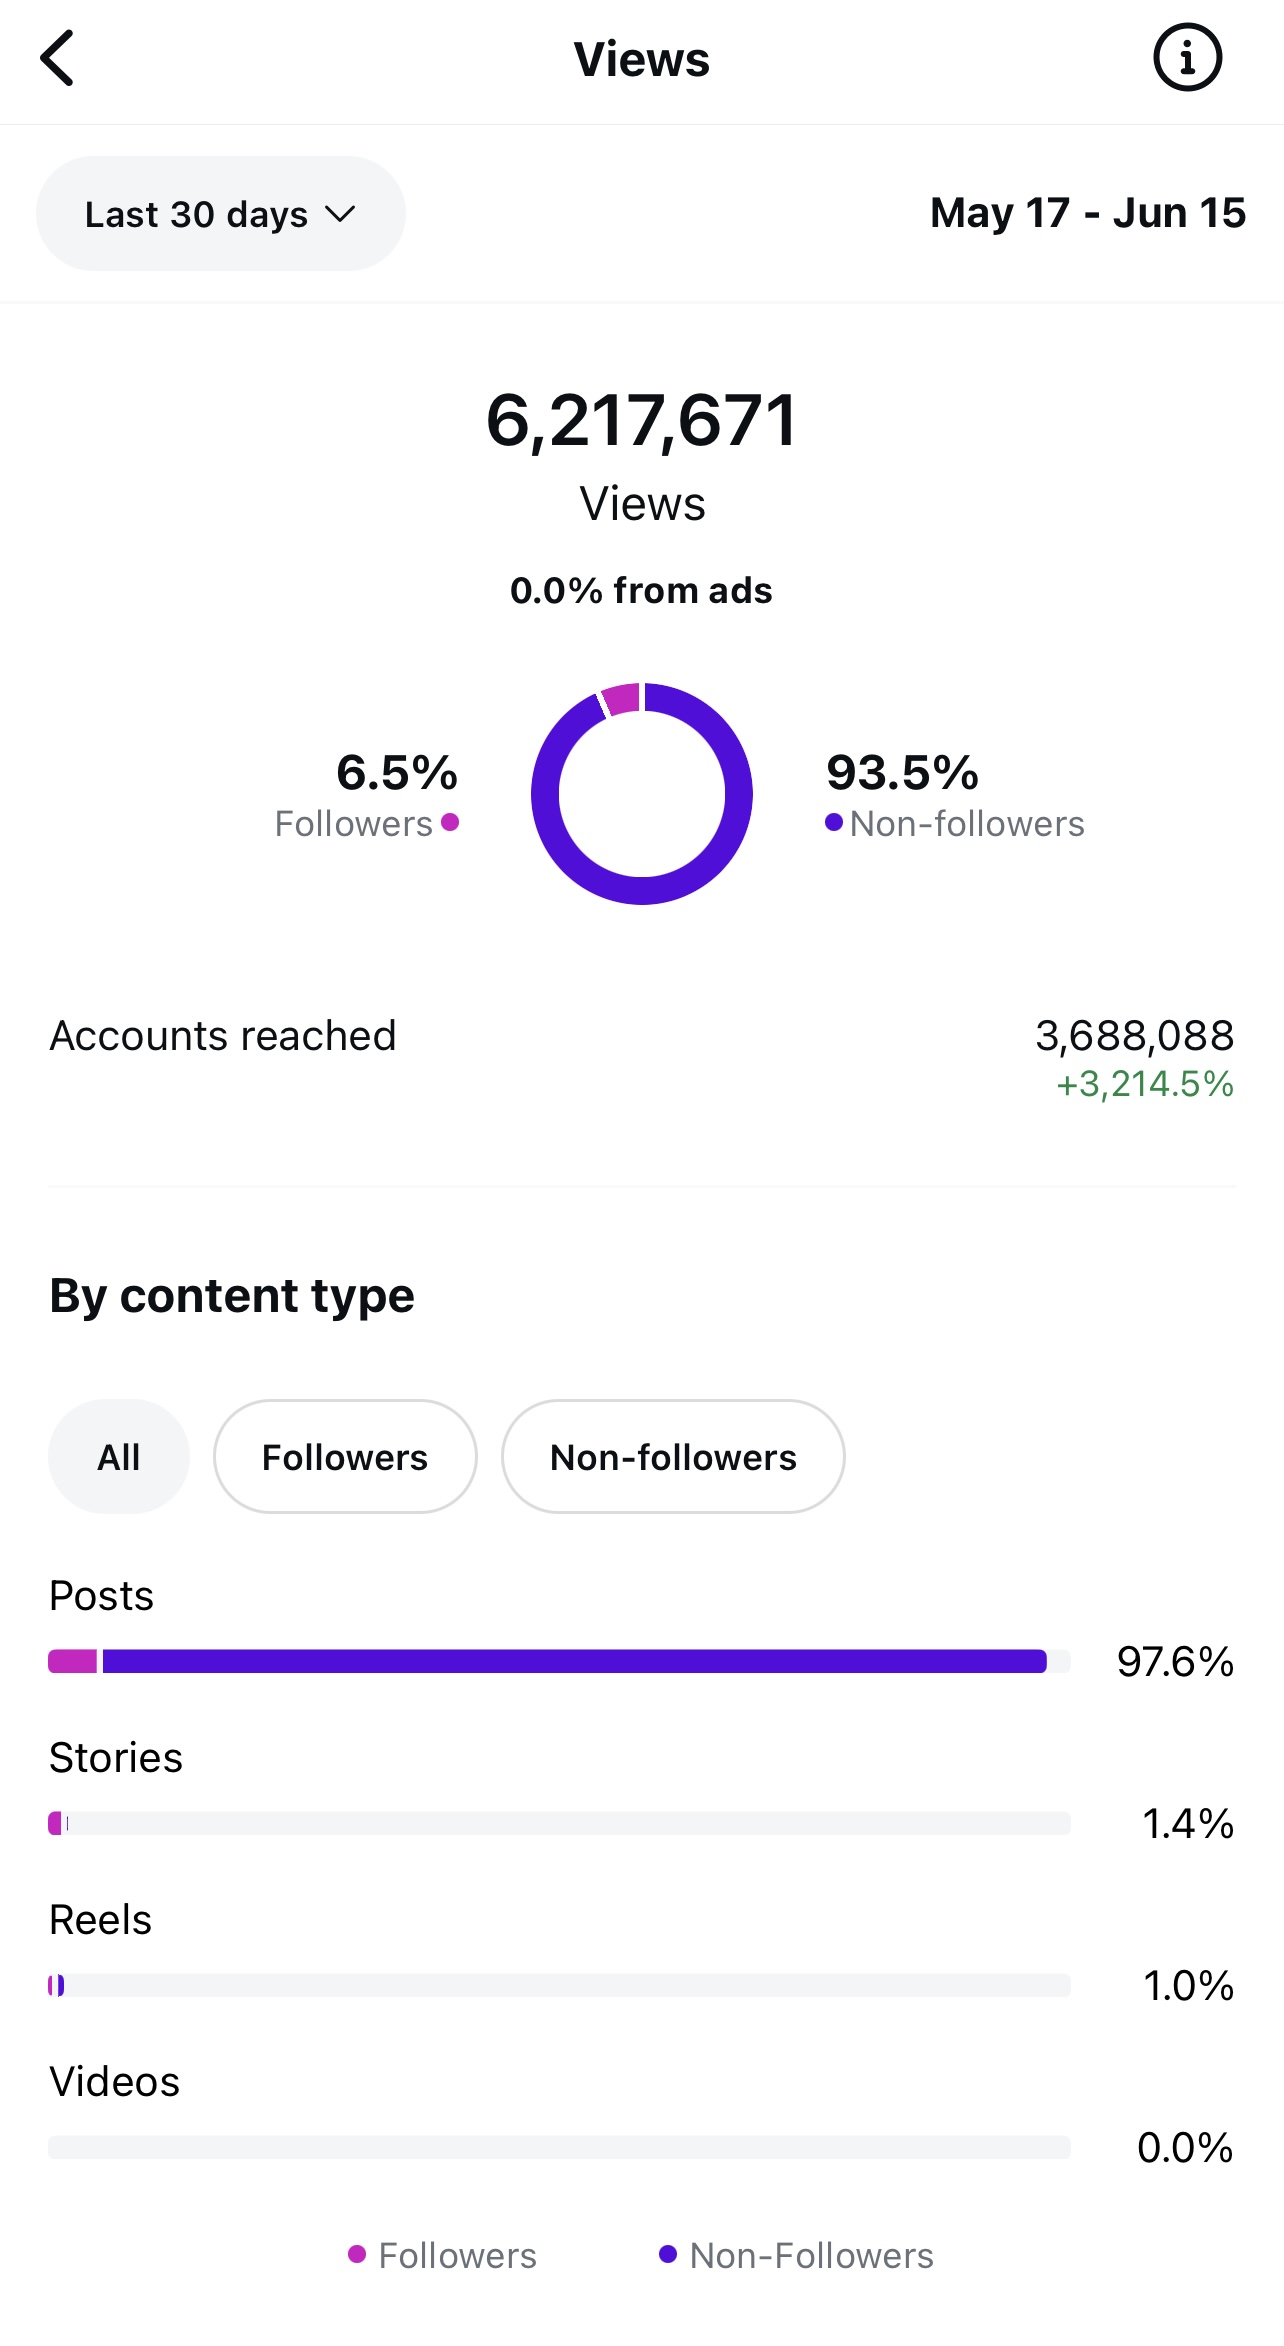Click the chevron in the Last 30 days pill
This screenshot has width=1284, height=2346.
pos(340,214)
